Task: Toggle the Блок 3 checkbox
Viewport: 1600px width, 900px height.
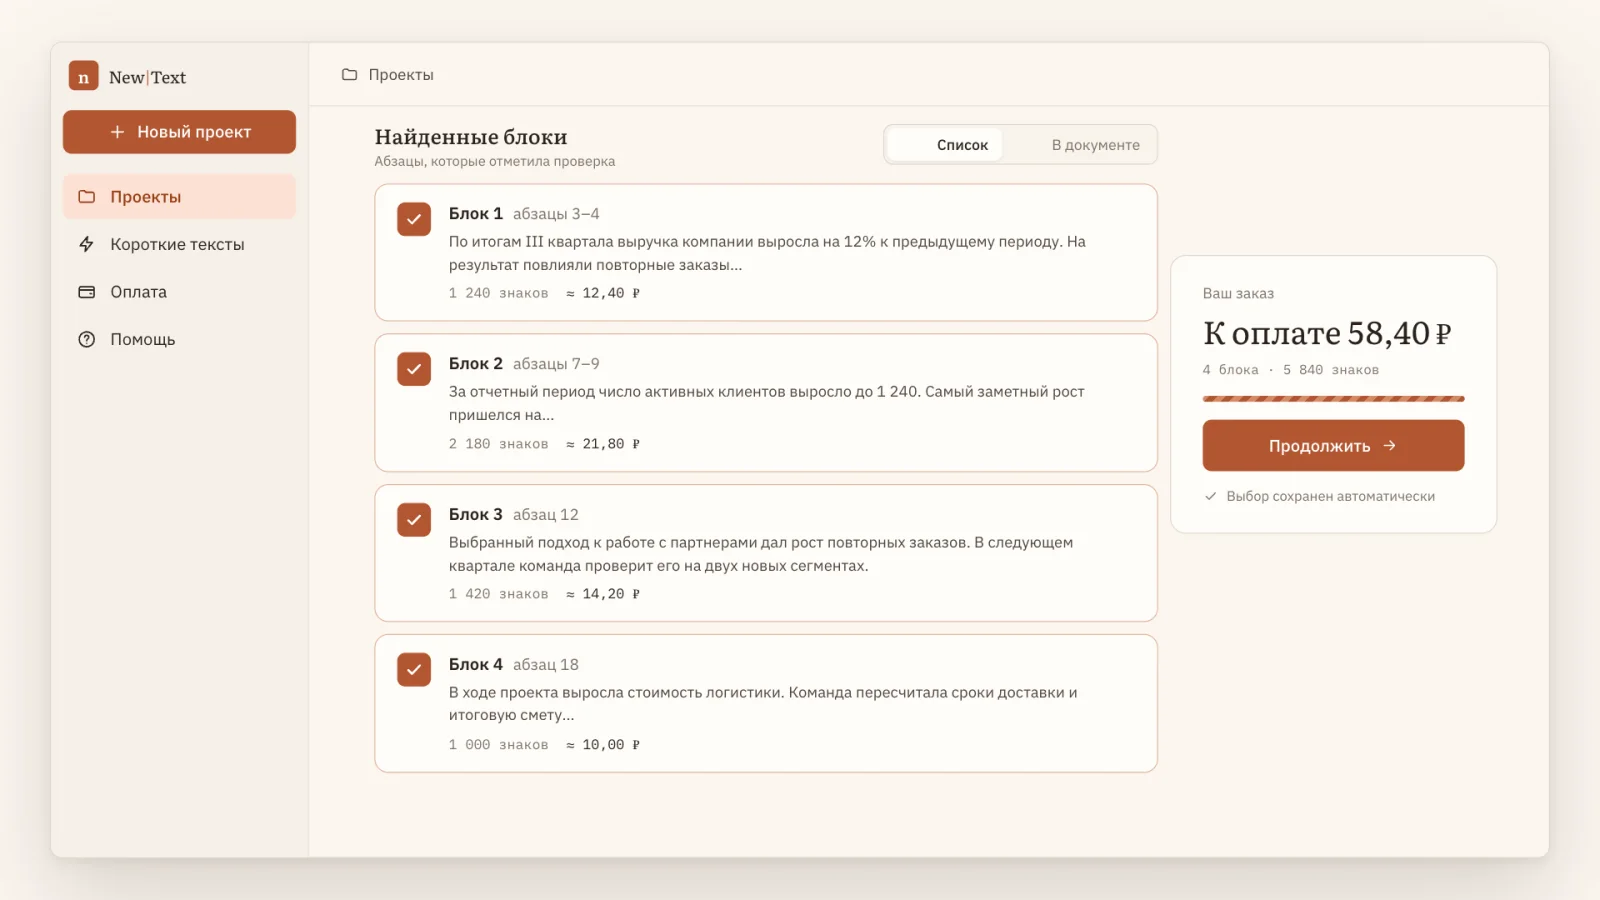Action: coord(414,520)
